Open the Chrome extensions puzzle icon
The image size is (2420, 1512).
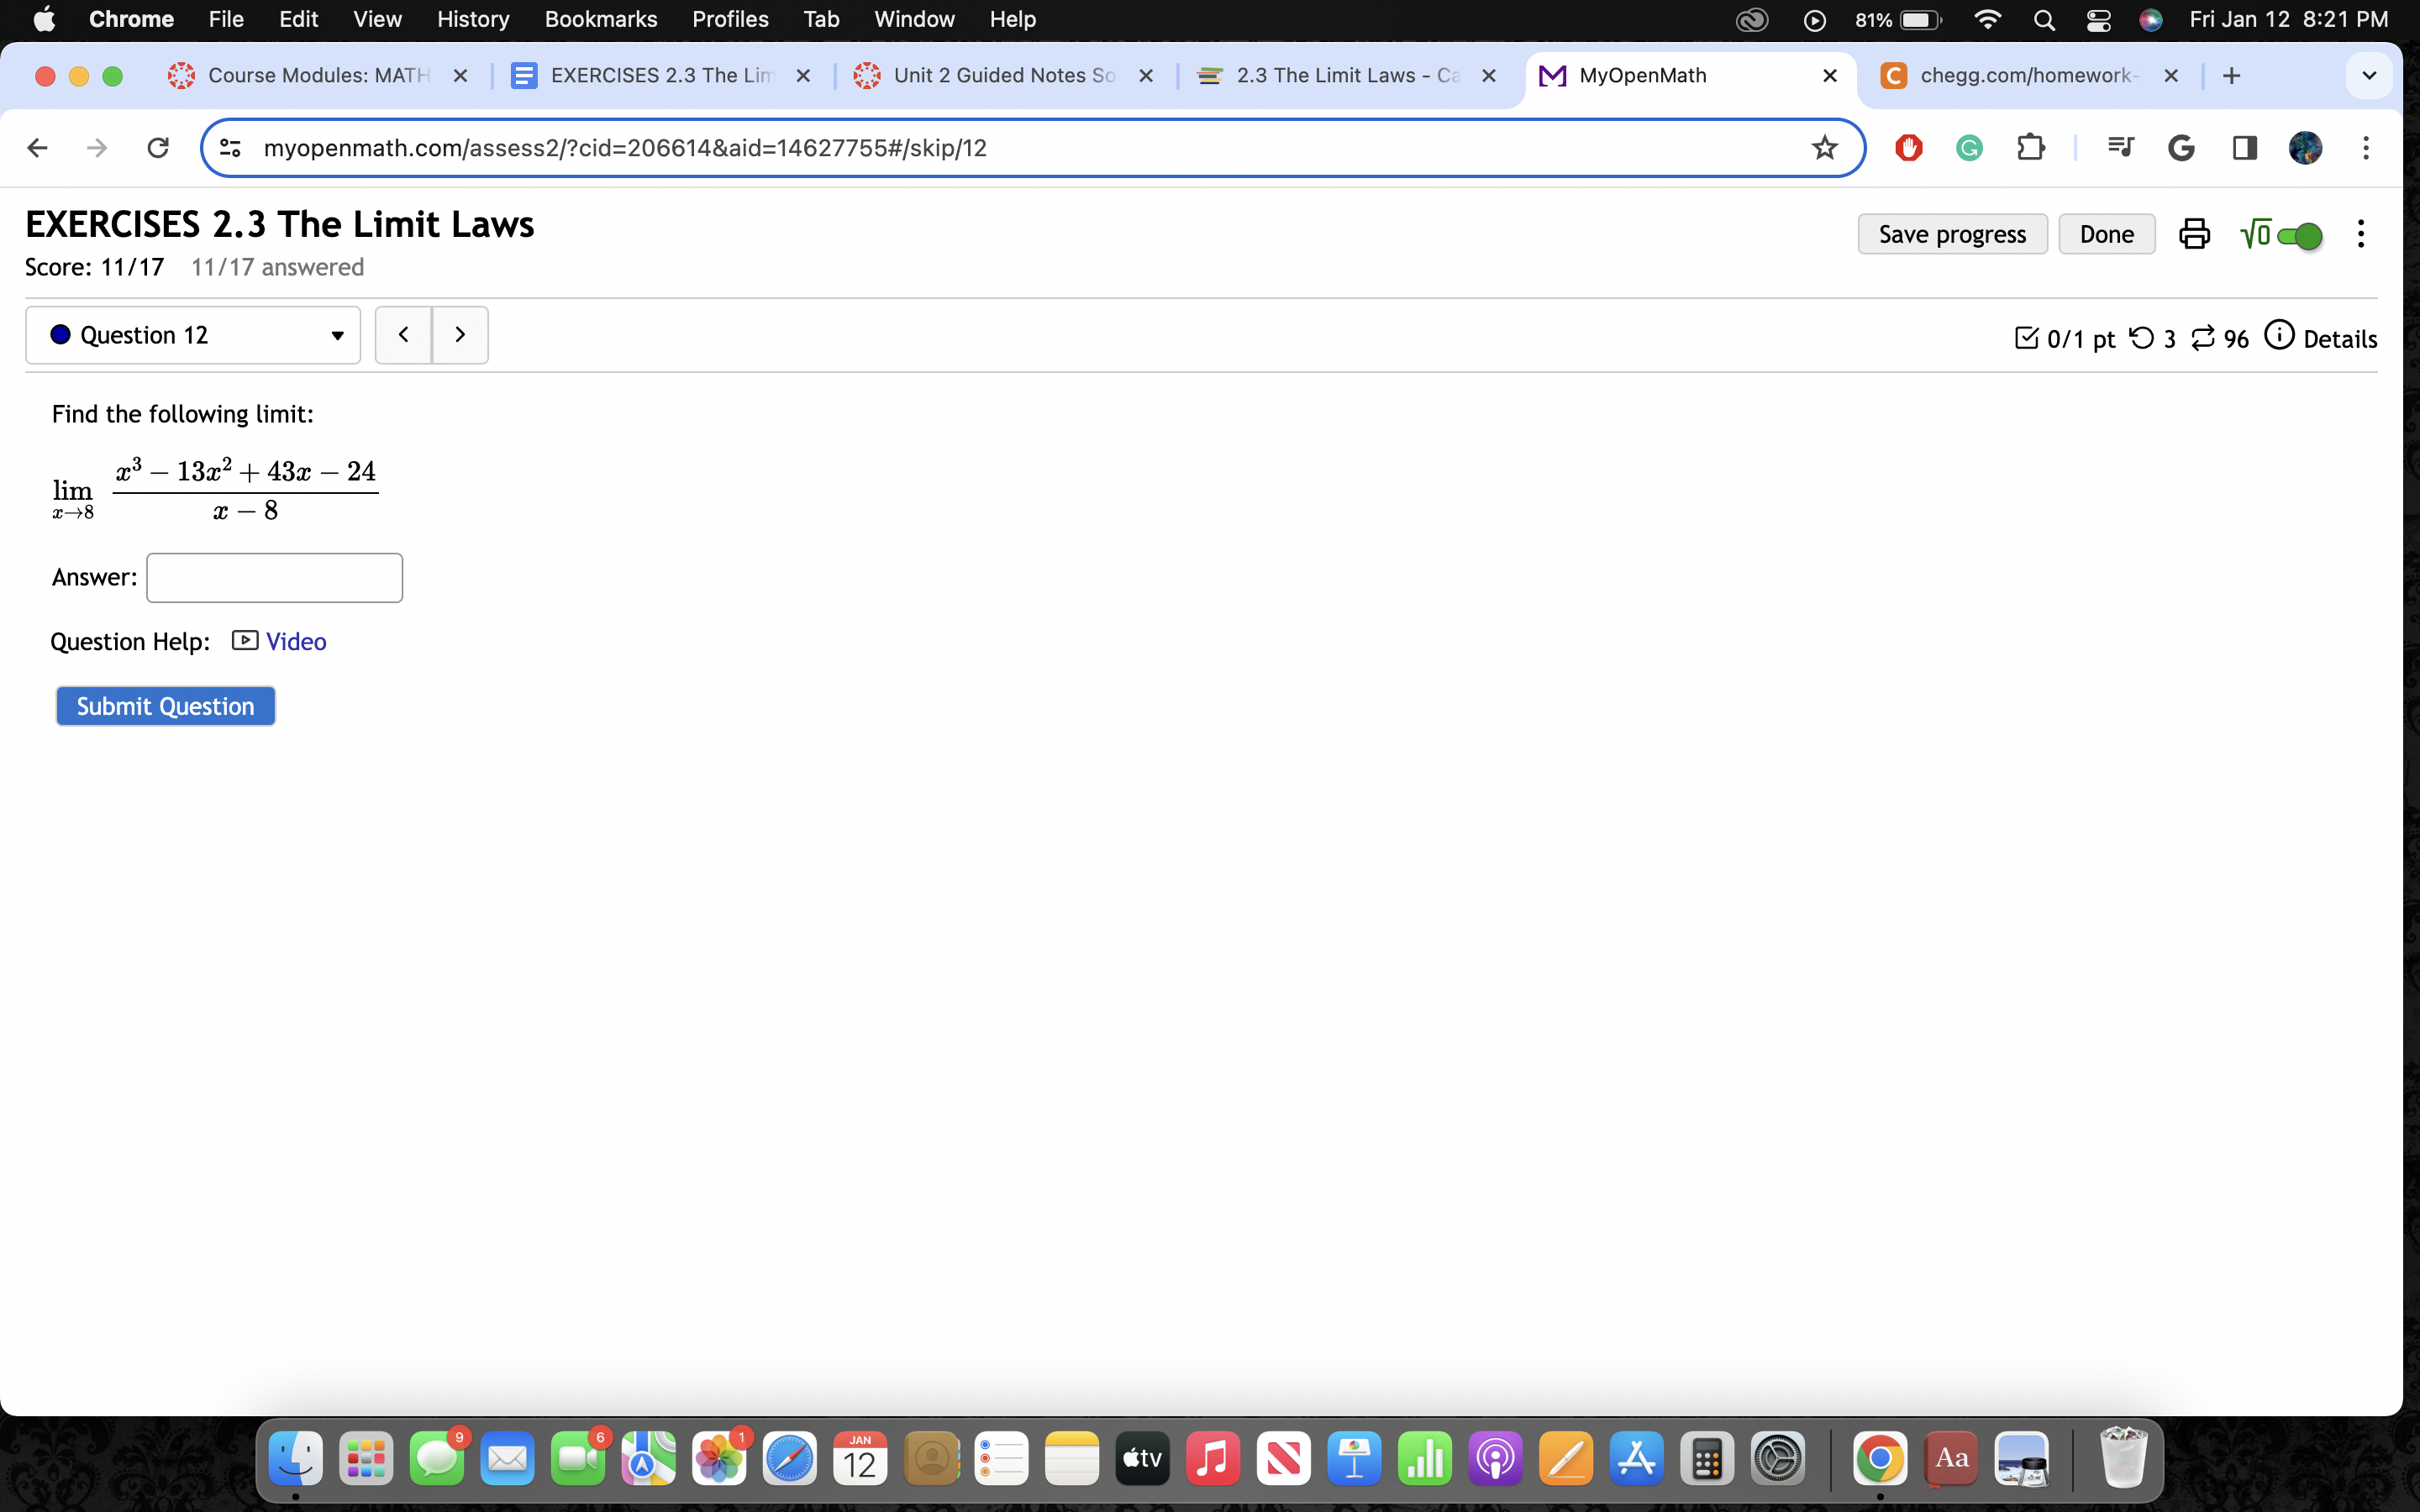(2030, 148)
